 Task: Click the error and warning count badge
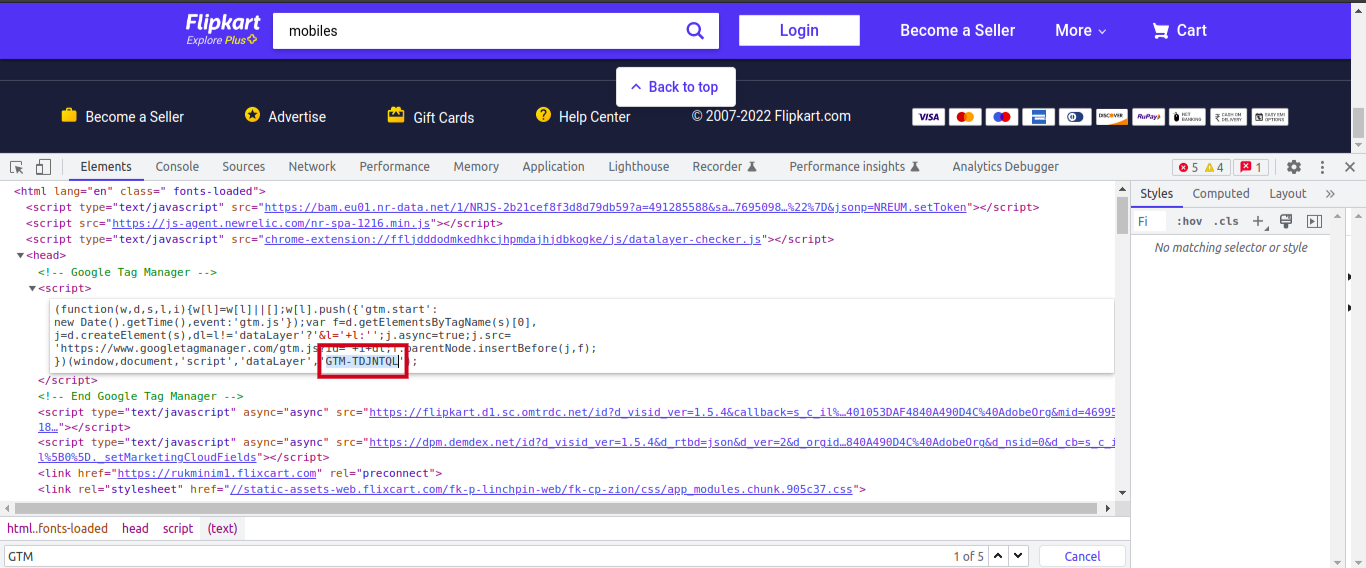point(1201,167)
